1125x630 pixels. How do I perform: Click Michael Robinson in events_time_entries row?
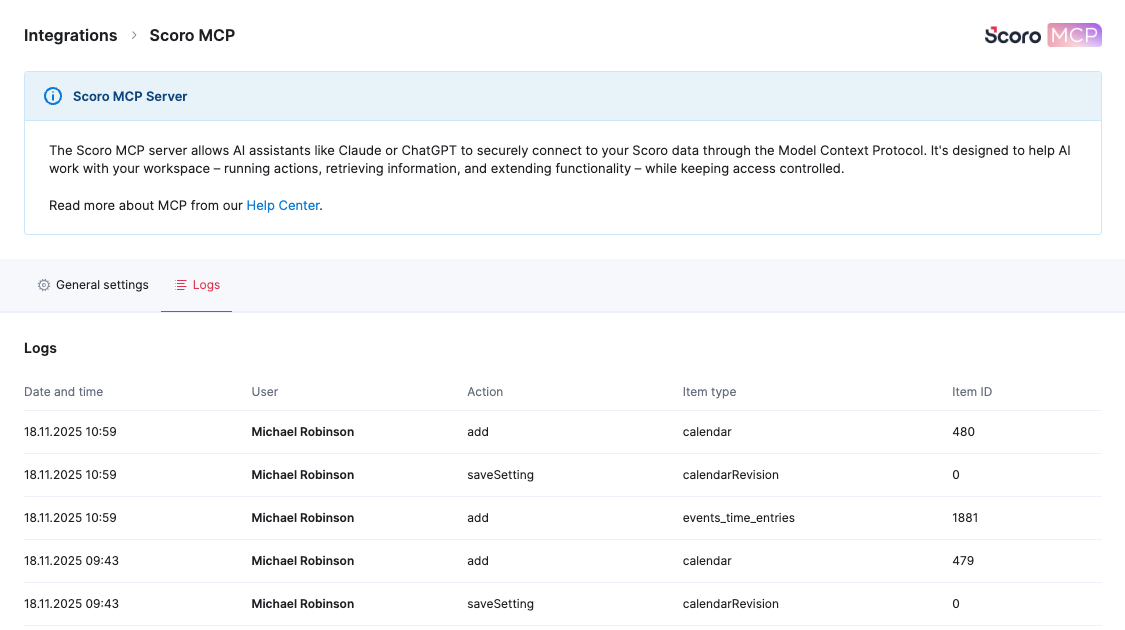point(303,518)
